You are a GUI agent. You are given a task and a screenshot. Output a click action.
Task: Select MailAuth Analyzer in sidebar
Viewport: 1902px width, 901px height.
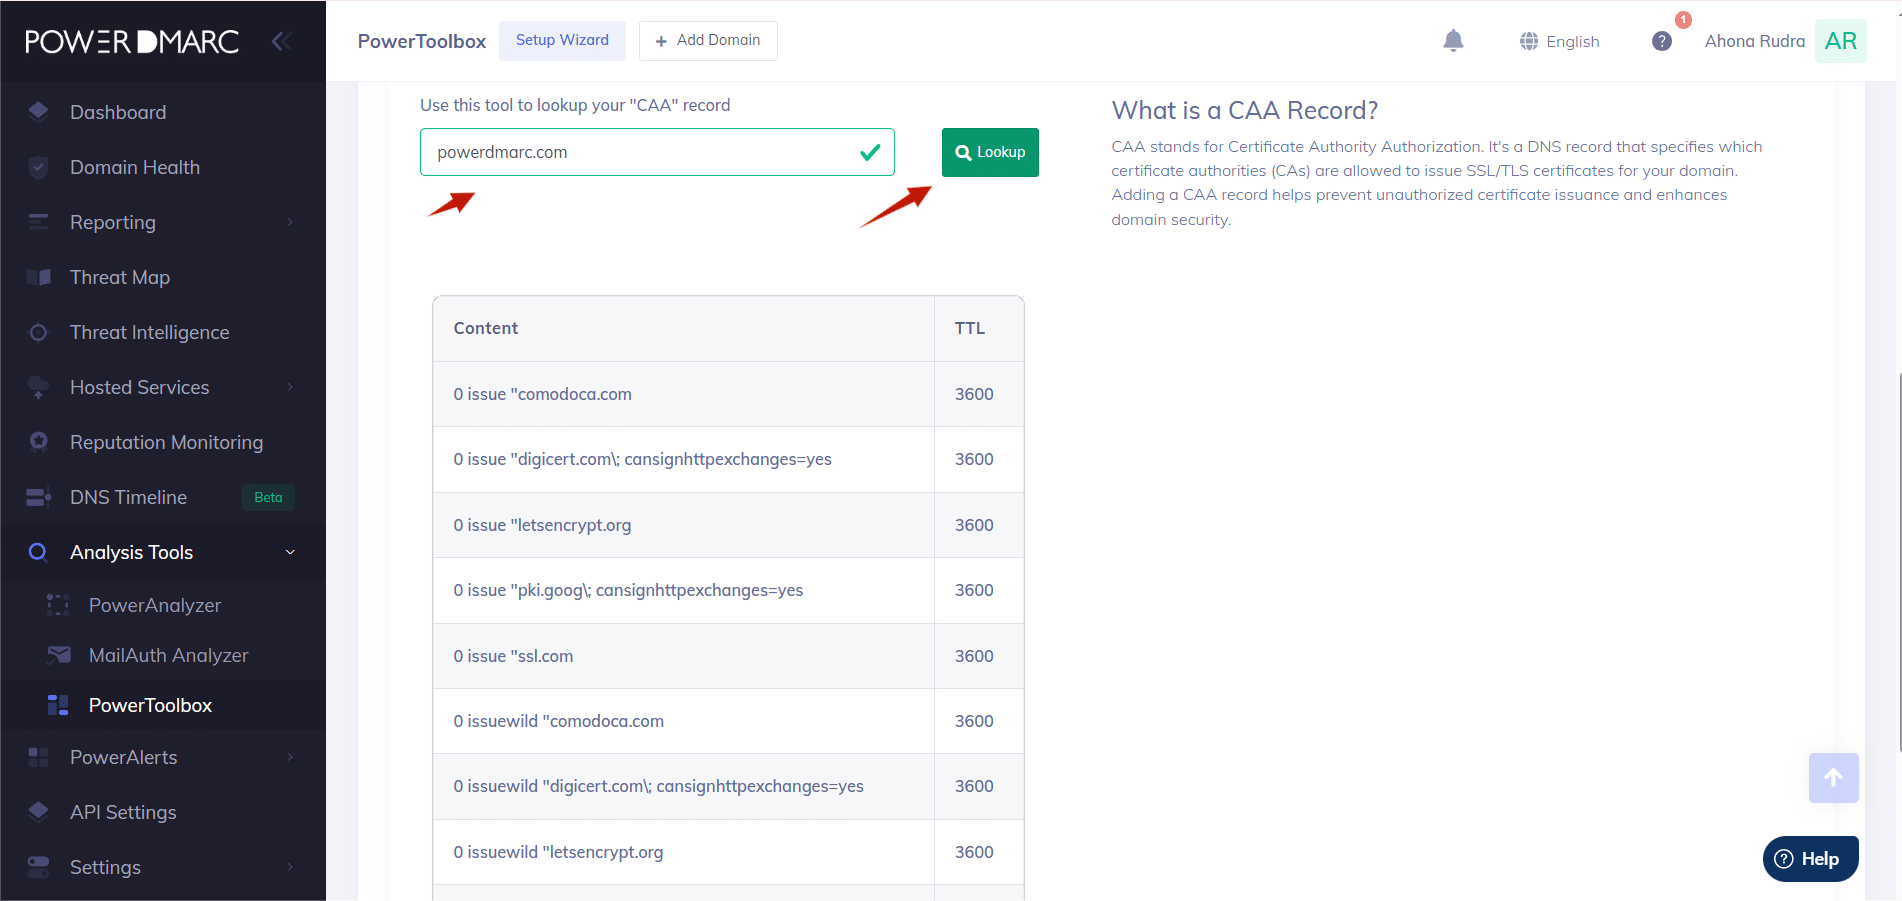pos(168,655)
